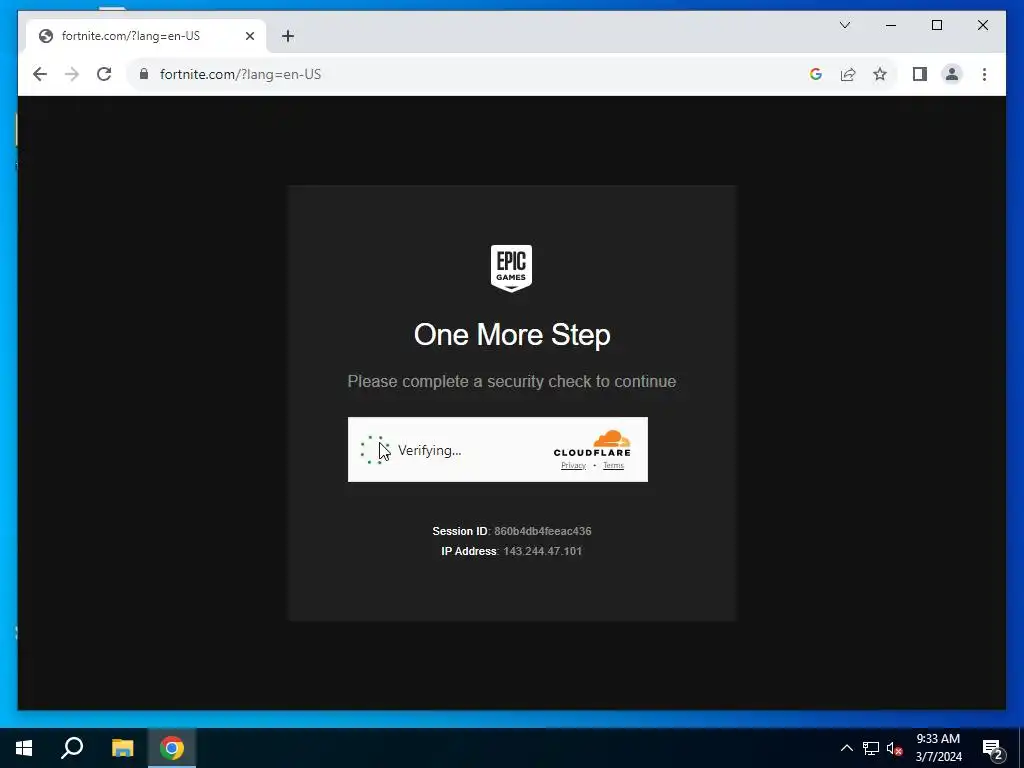This screenshot has width=1024, height=768.
Task: Open the Windows notification center
Action: 993,749
